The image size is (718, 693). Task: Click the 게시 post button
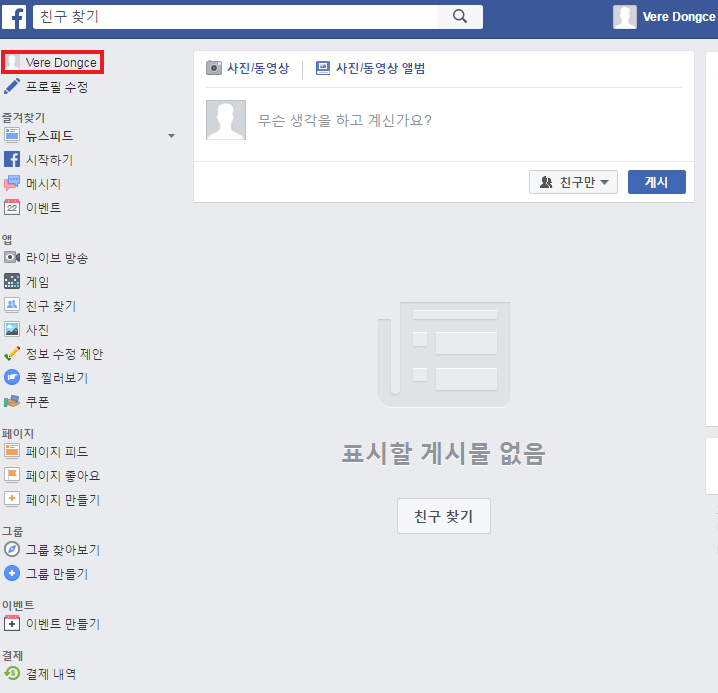[x=657, y=182]
